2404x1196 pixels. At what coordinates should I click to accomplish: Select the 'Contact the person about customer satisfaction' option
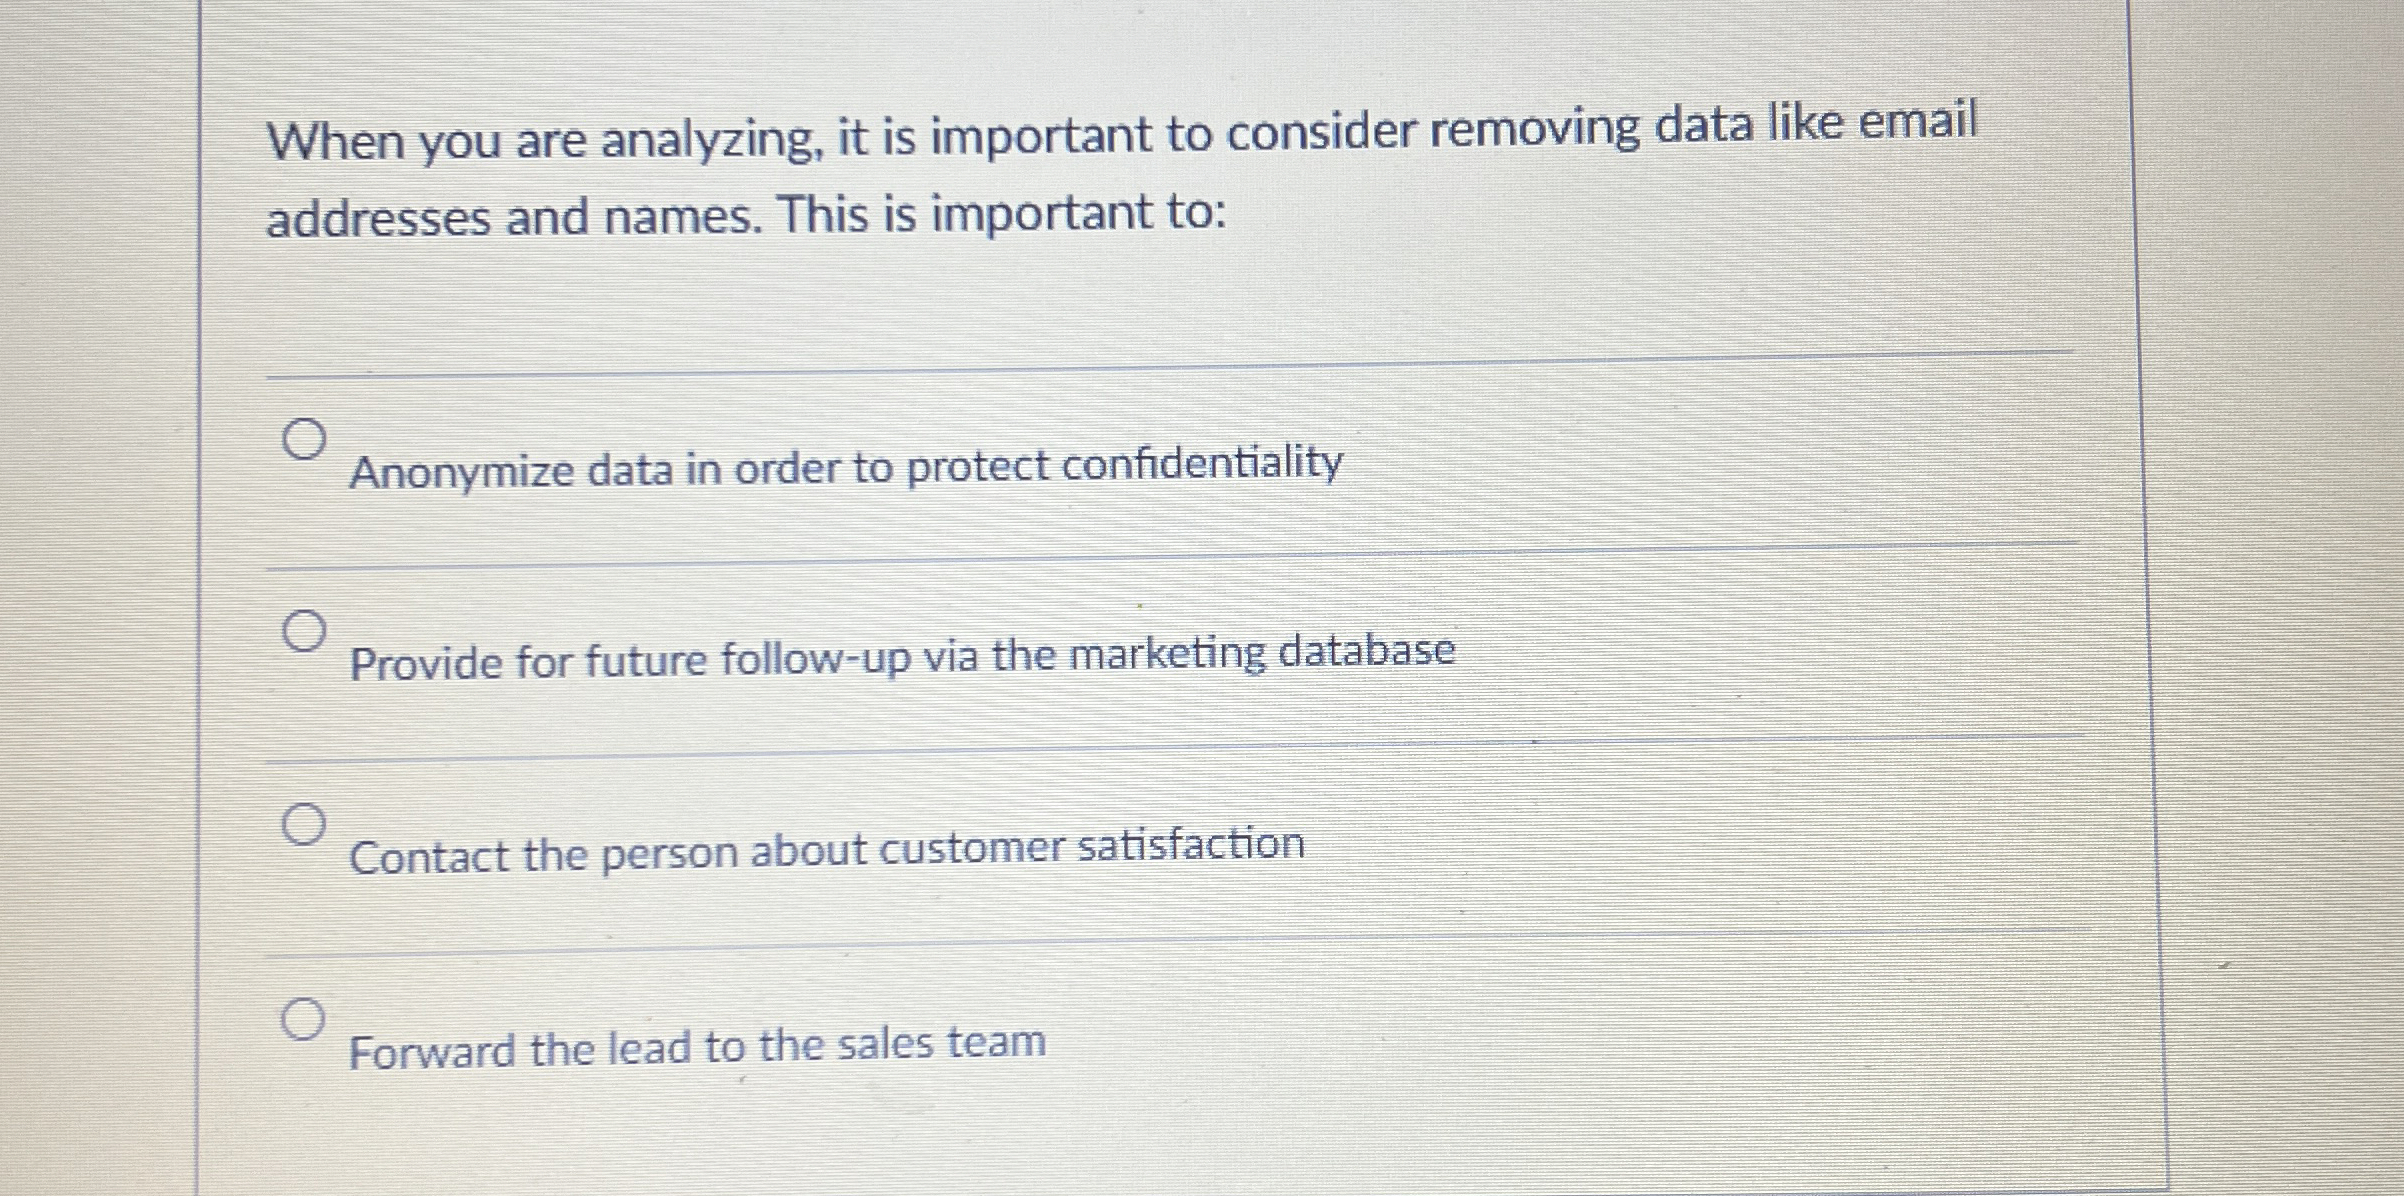click(305, 825)
